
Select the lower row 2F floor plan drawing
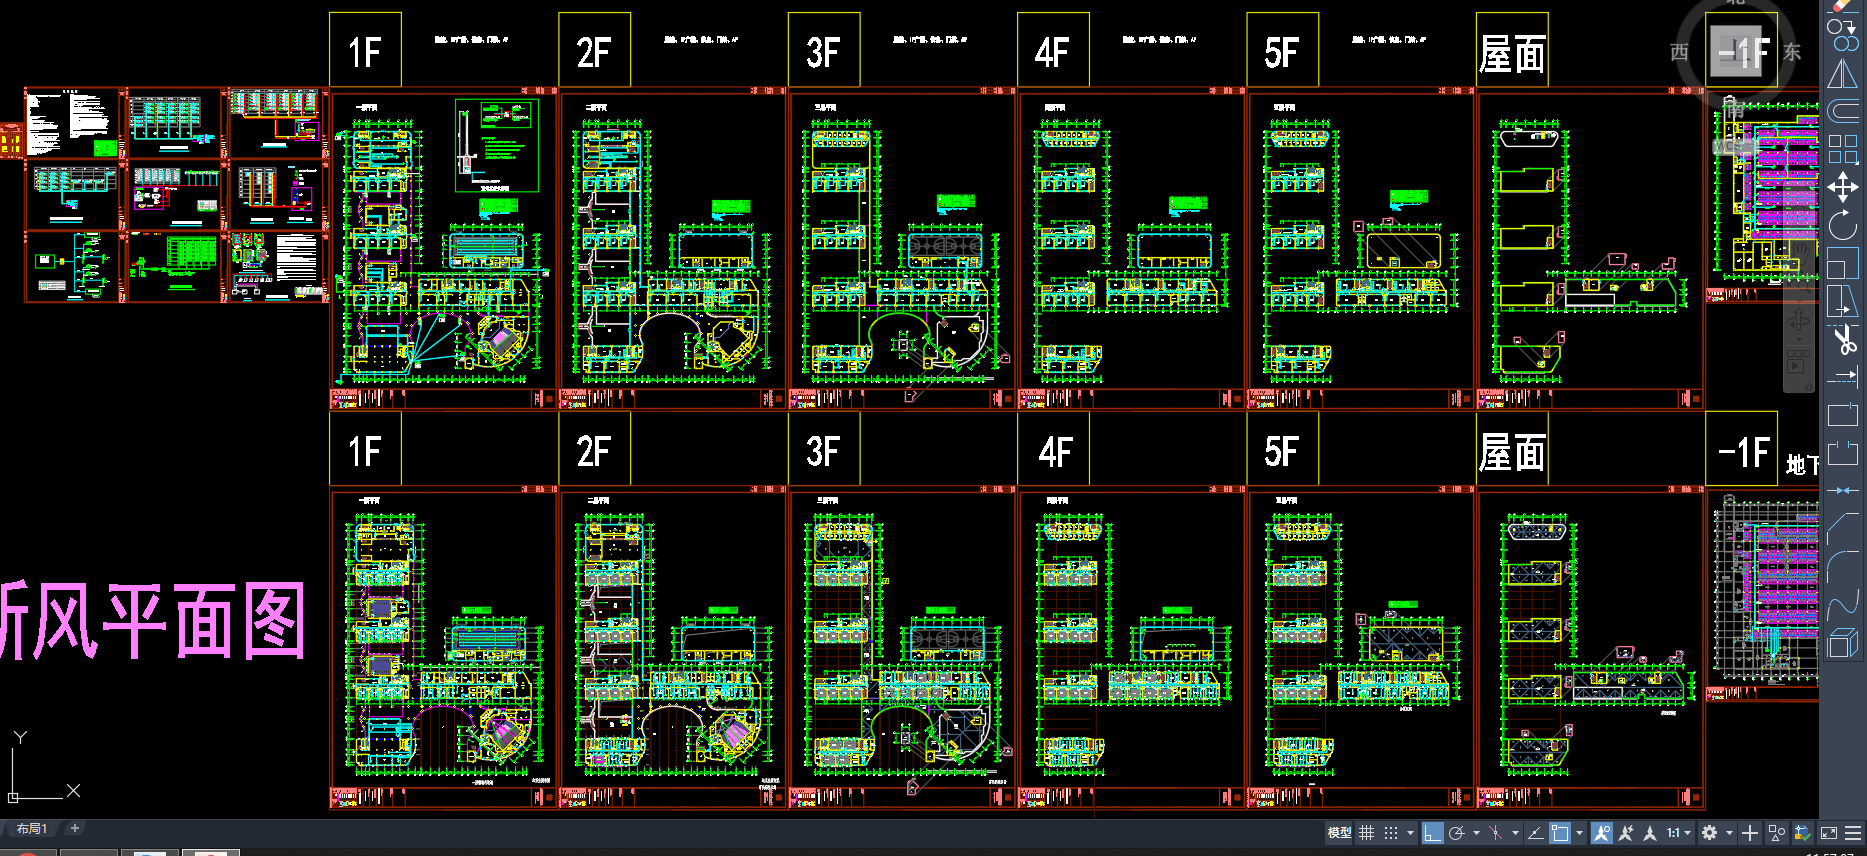pyautogui.click(x=673, y=648)
